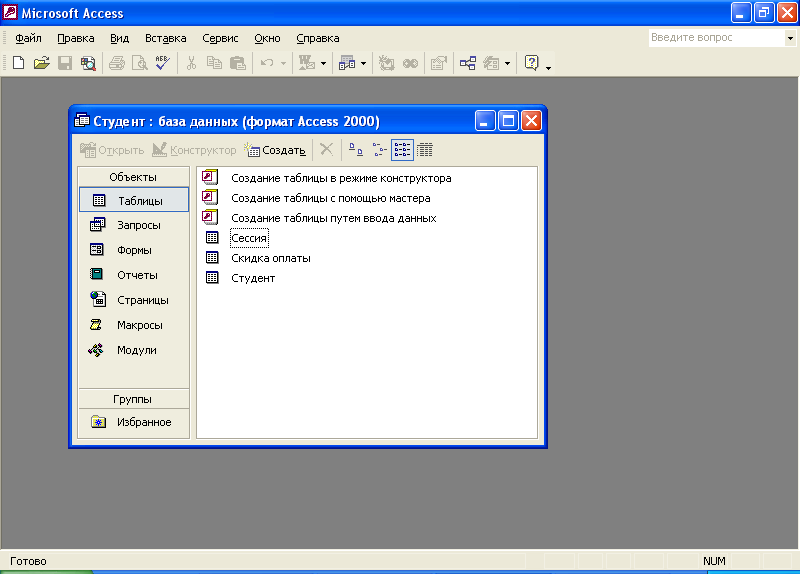The width and height of the screenshot is (800, 574).
Task: Switch to the Large icons view
Action: click(356, 150)
